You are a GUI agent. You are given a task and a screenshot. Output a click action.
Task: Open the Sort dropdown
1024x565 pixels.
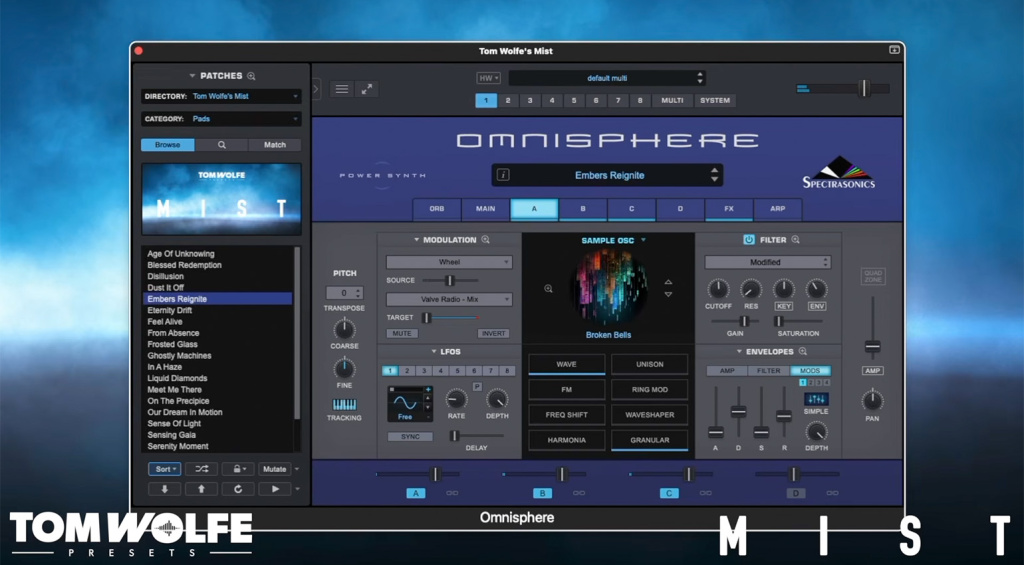165,469
